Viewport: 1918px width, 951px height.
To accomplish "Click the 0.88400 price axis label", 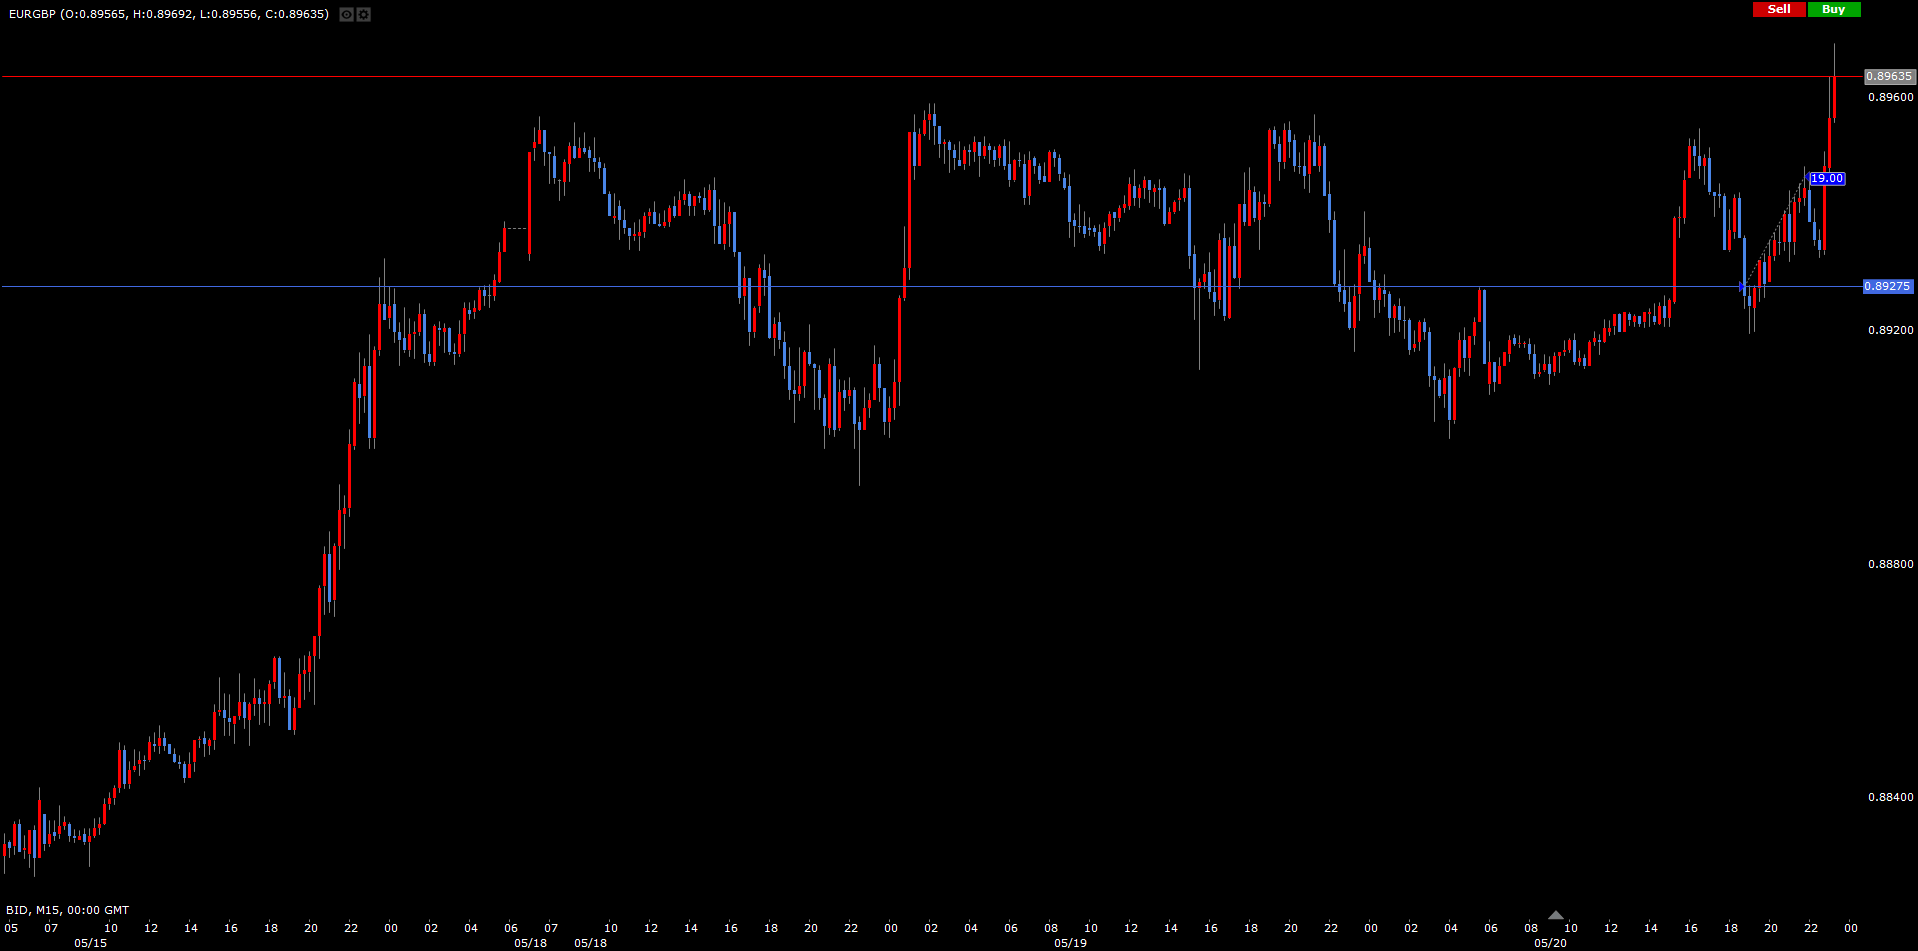I will (x=1890, y=797).
